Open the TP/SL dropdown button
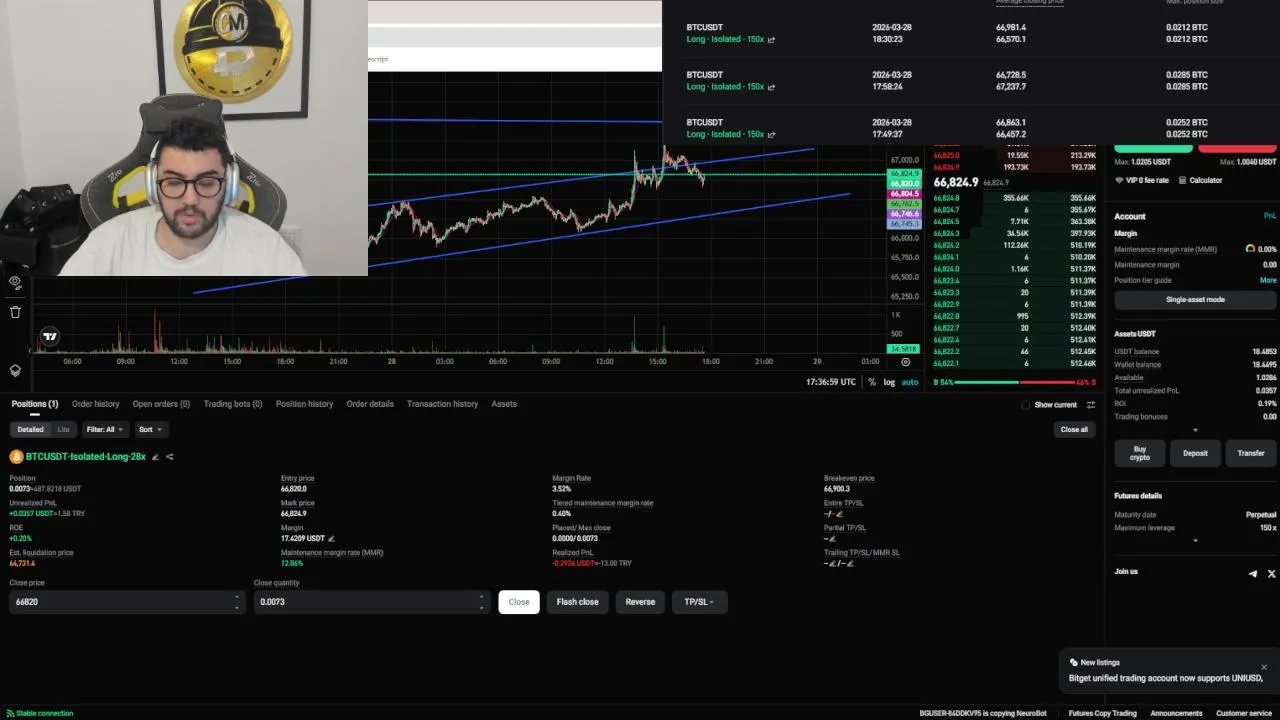Viewport: 1280px width, 720px height. [698, 602]
